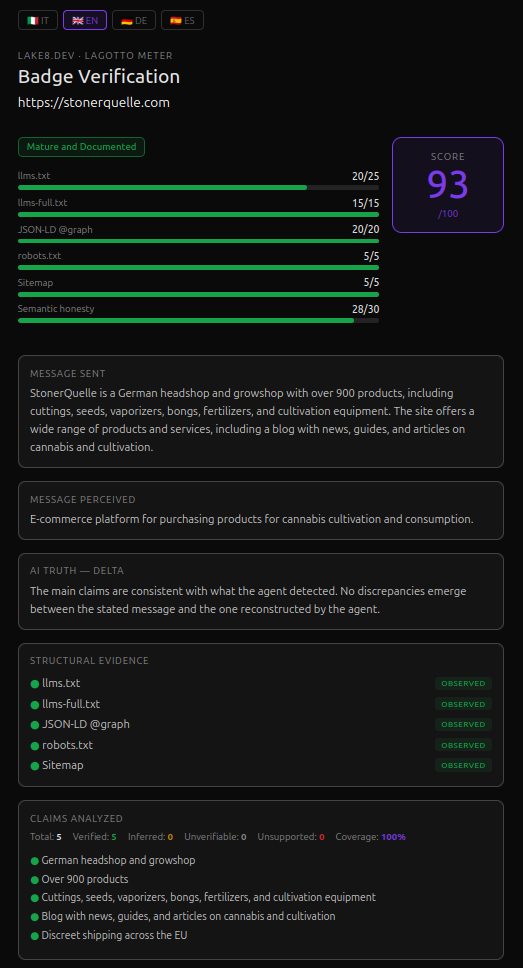This screenshot has width=523, height=968.
Task: Click the Semantic honesty progress bar
Action: click(198, 320)
